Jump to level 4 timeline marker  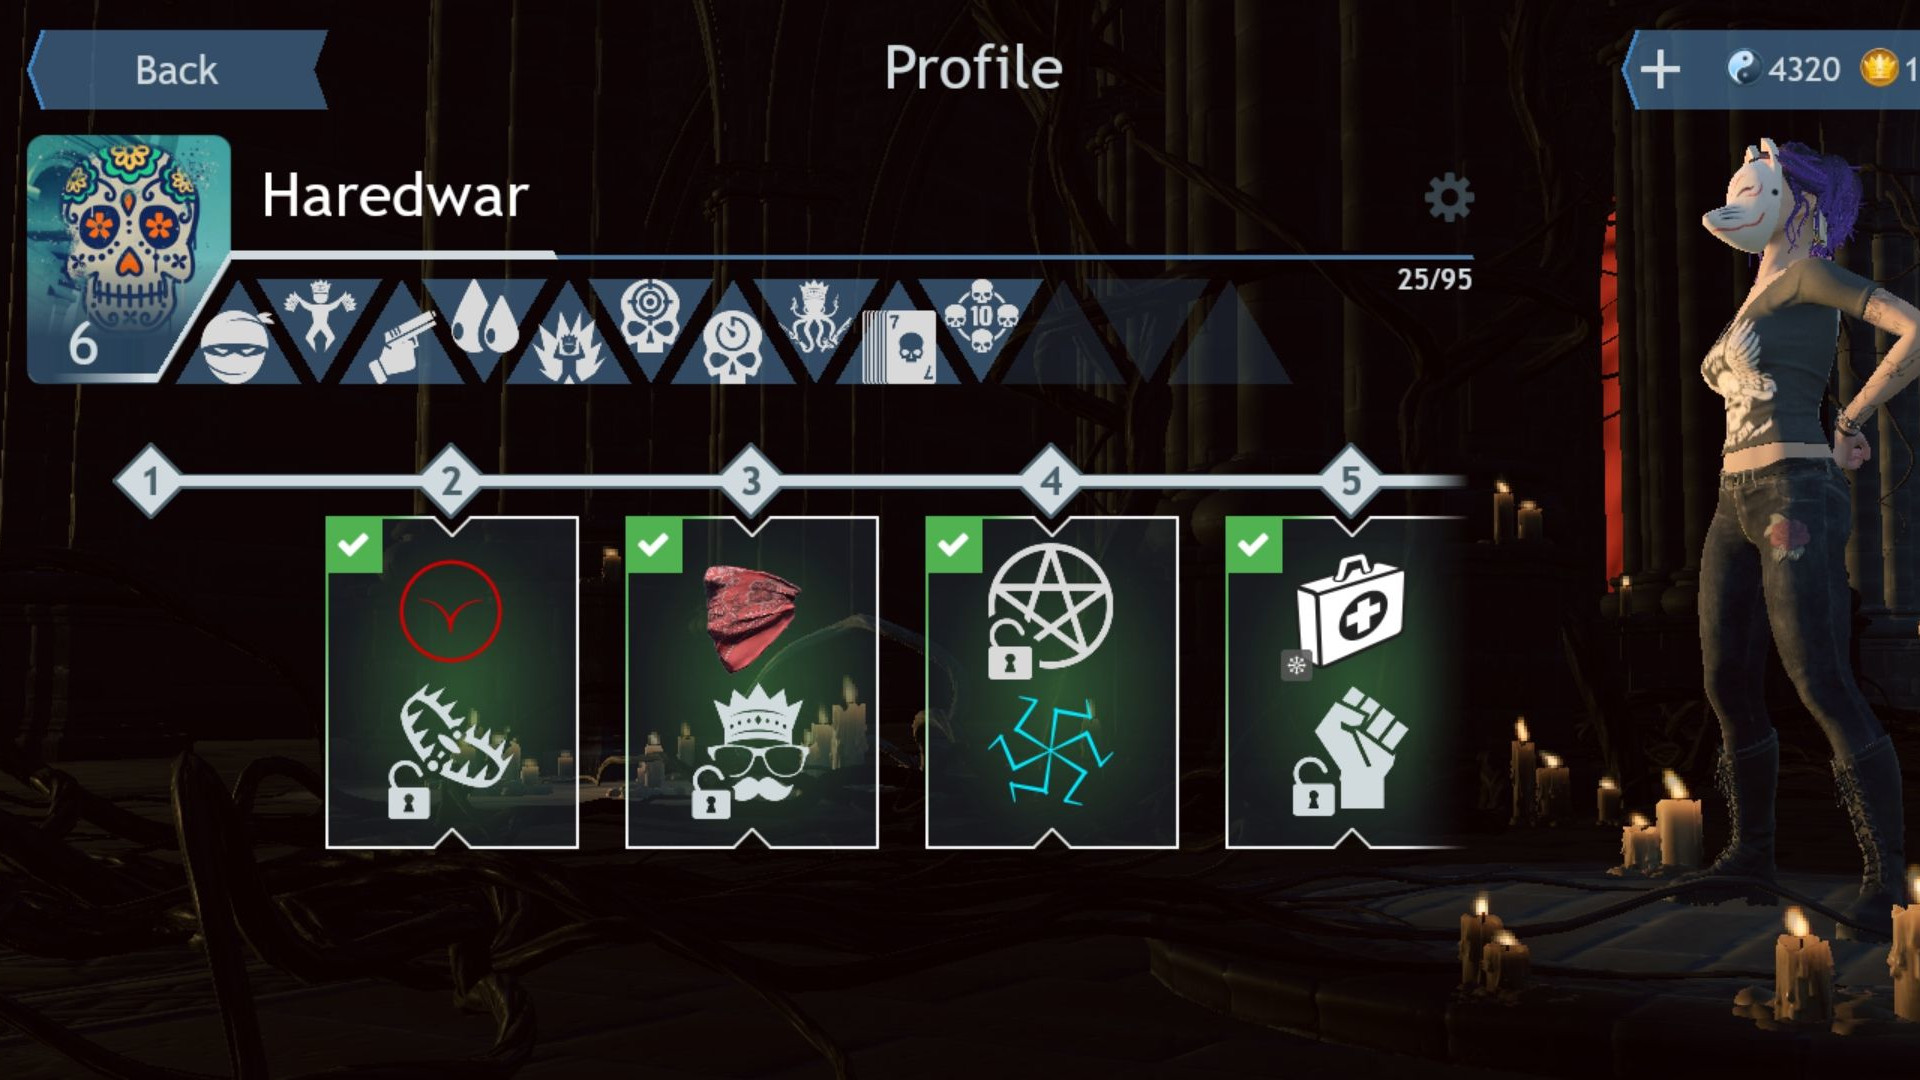pyautogui.click(x=1051, y=481)
